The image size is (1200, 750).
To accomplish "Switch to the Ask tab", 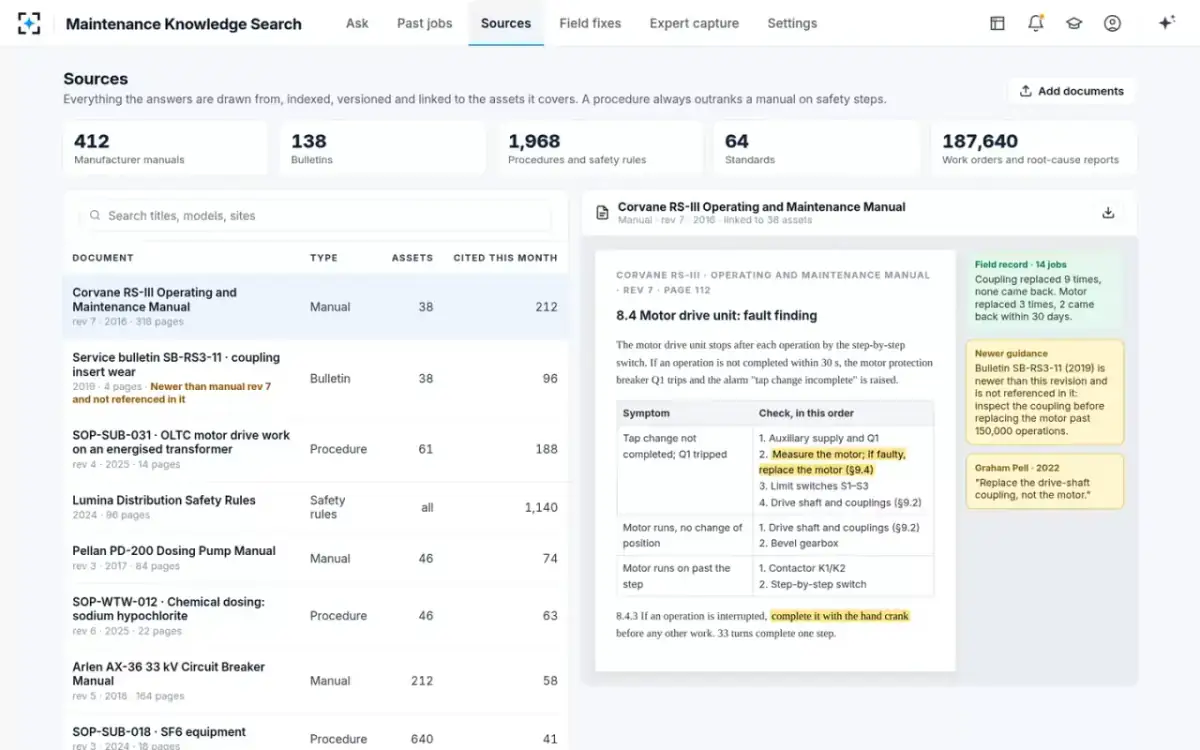I will [357, 23].
